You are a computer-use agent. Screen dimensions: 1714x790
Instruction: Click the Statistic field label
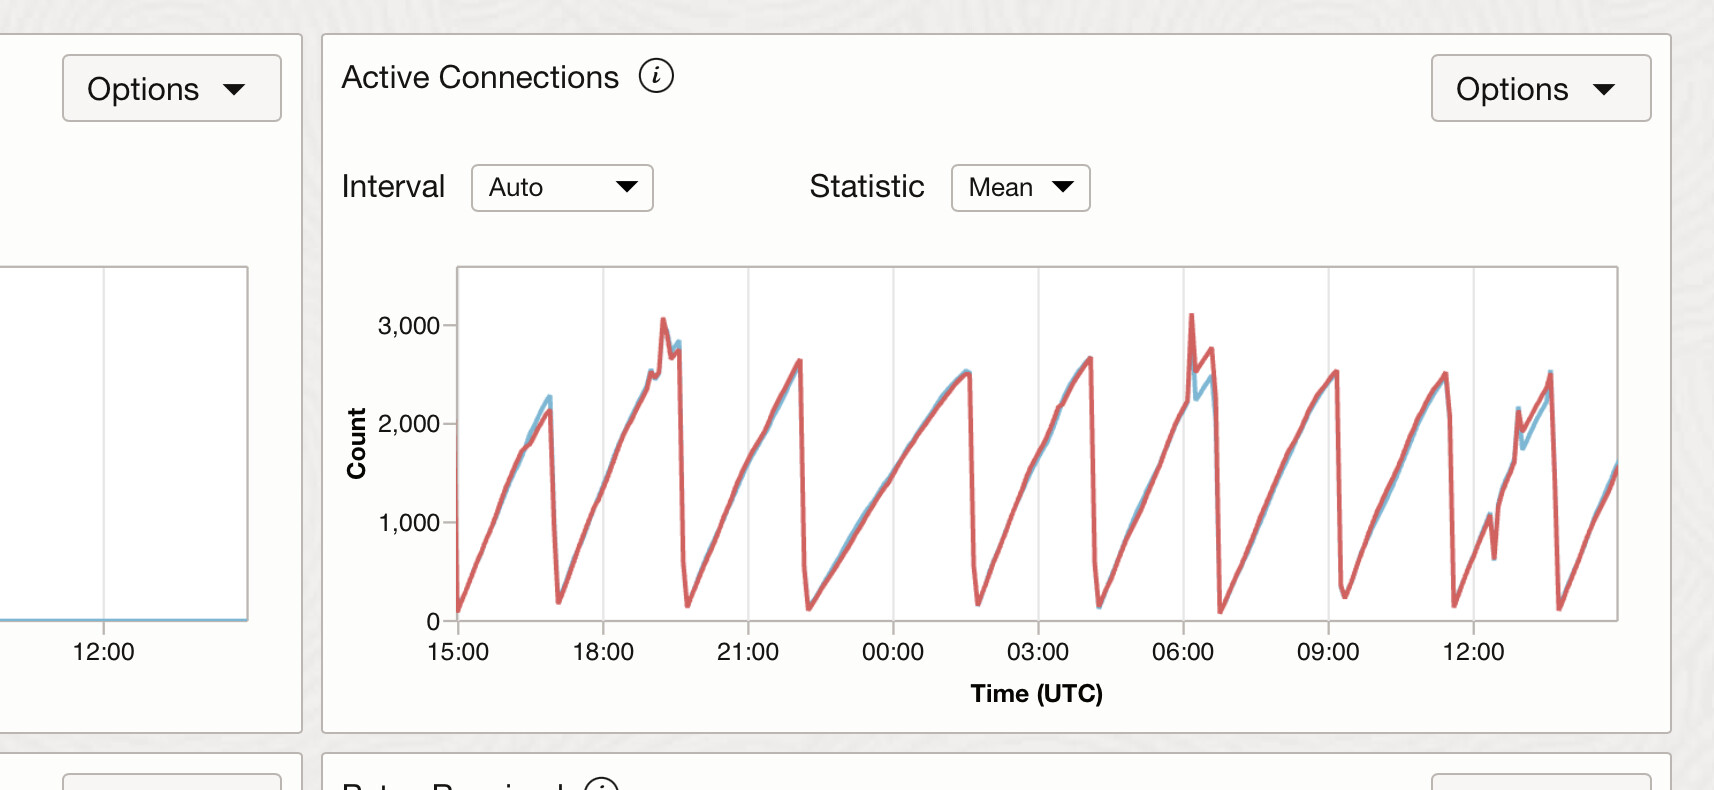[867, 187]
